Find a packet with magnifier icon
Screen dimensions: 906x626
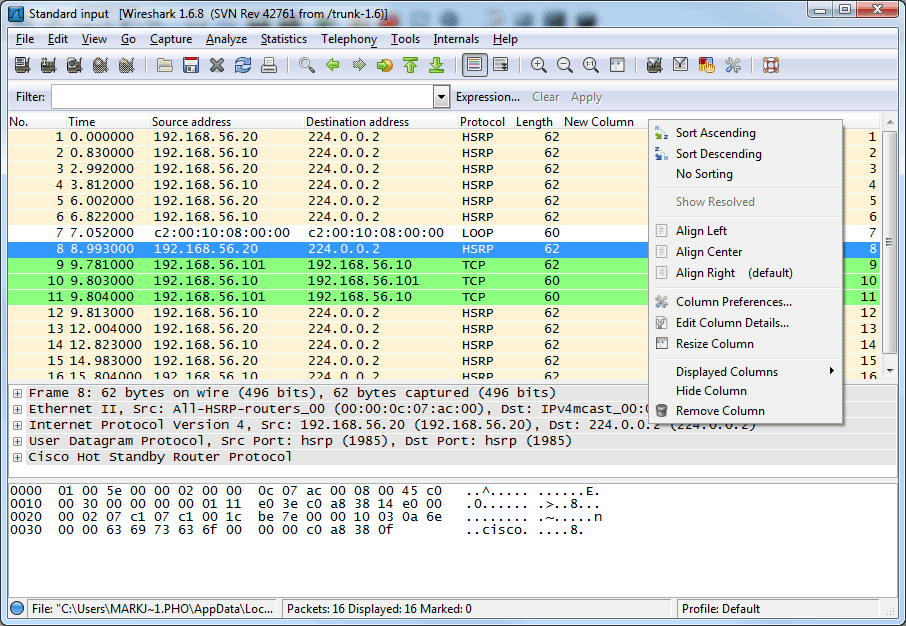pos(307,65)
